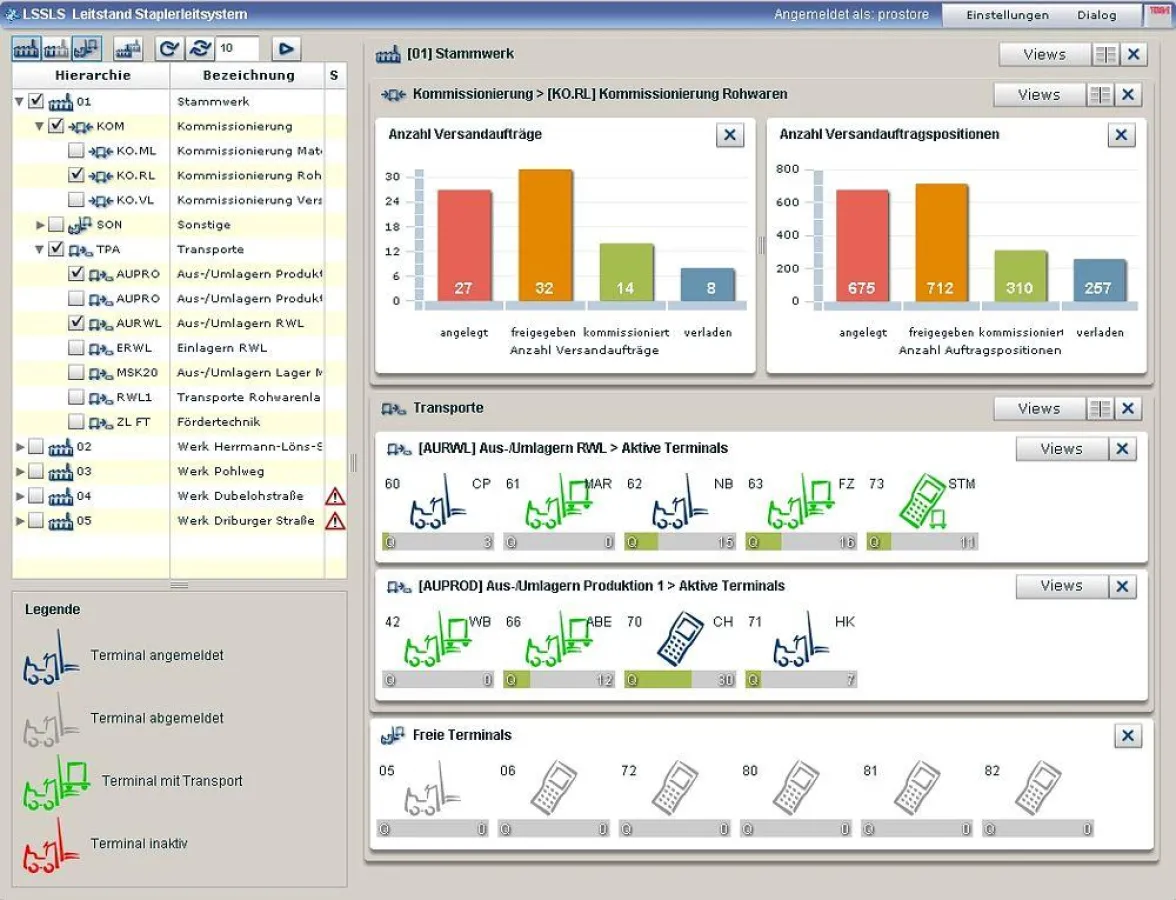Click the auto-refresh icon in the toolbar
The width and height of the screenshot is (1176, 900).
coord(200,48)
